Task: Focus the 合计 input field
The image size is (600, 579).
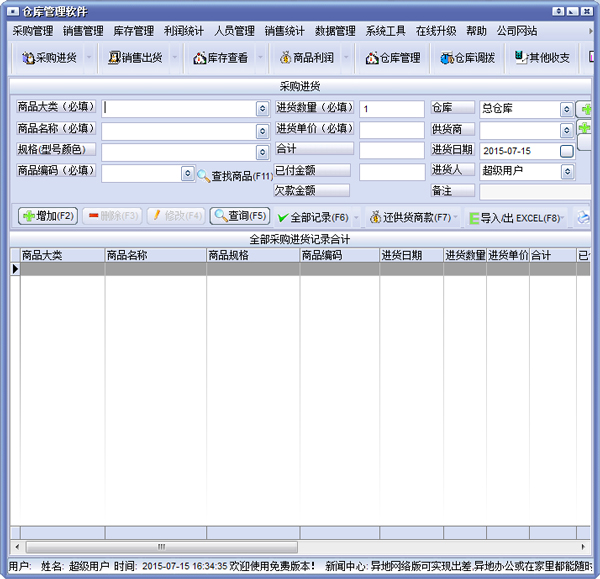Action: click(x=392, y=150)
